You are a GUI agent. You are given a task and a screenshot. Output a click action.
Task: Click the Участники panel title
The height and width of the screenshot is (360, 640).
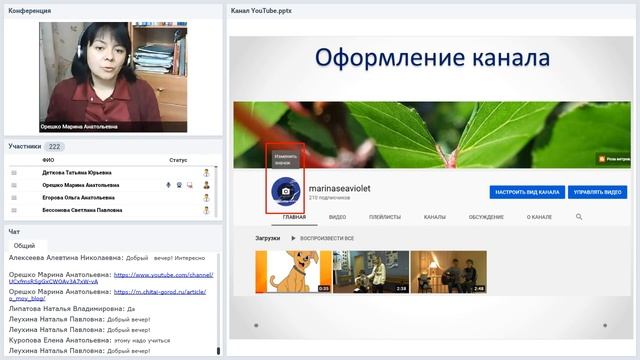[x=24, y=146]
